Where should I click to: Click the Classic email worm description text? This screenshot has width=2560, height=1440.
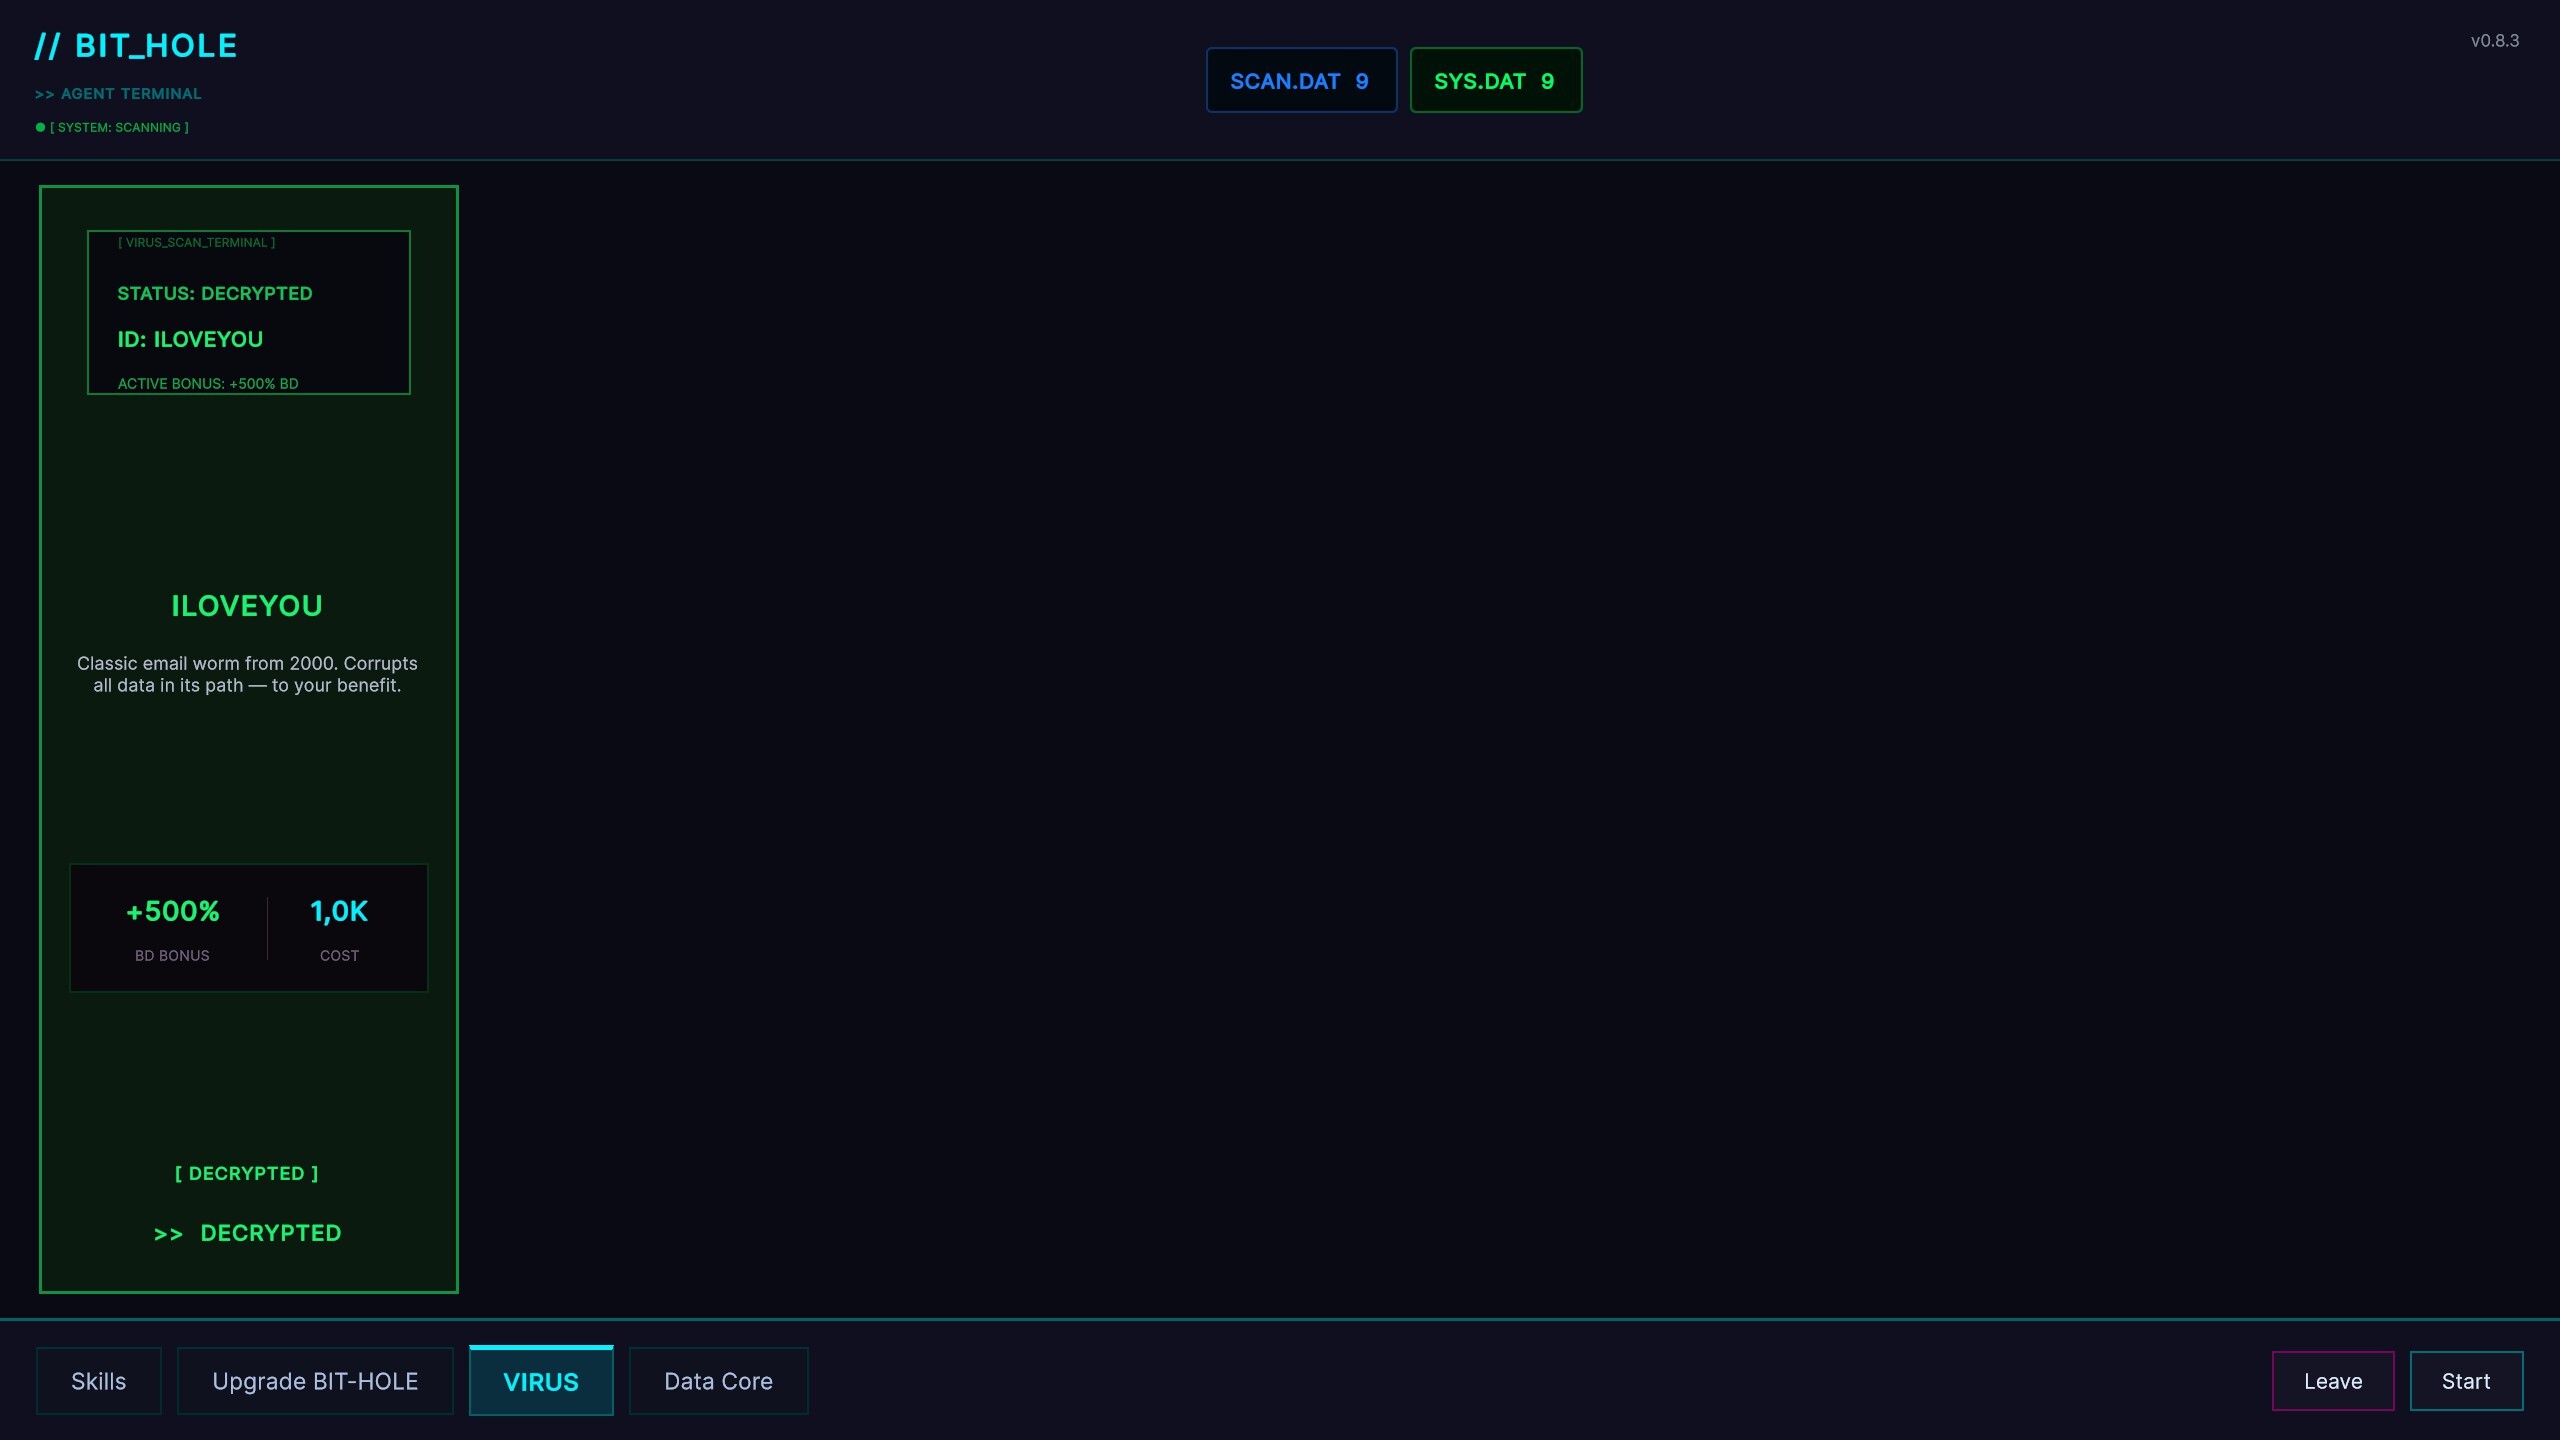[247, 674]
